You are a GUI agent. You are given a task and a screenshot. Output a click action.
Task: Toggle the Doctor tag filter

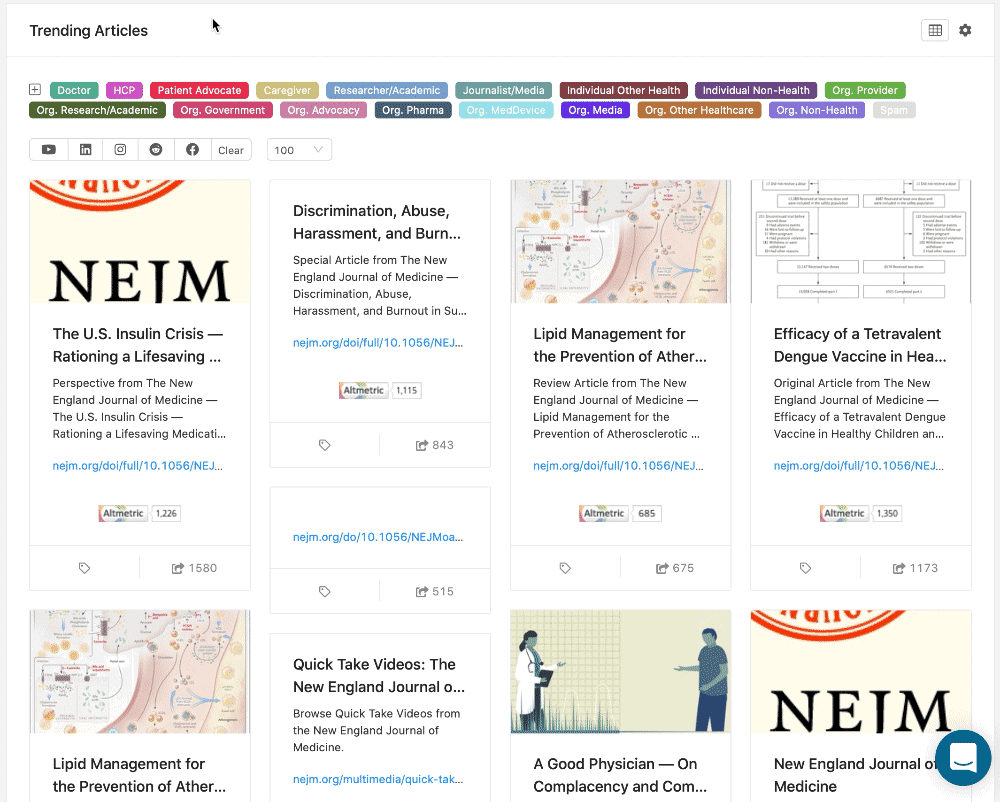click(74, 91)
